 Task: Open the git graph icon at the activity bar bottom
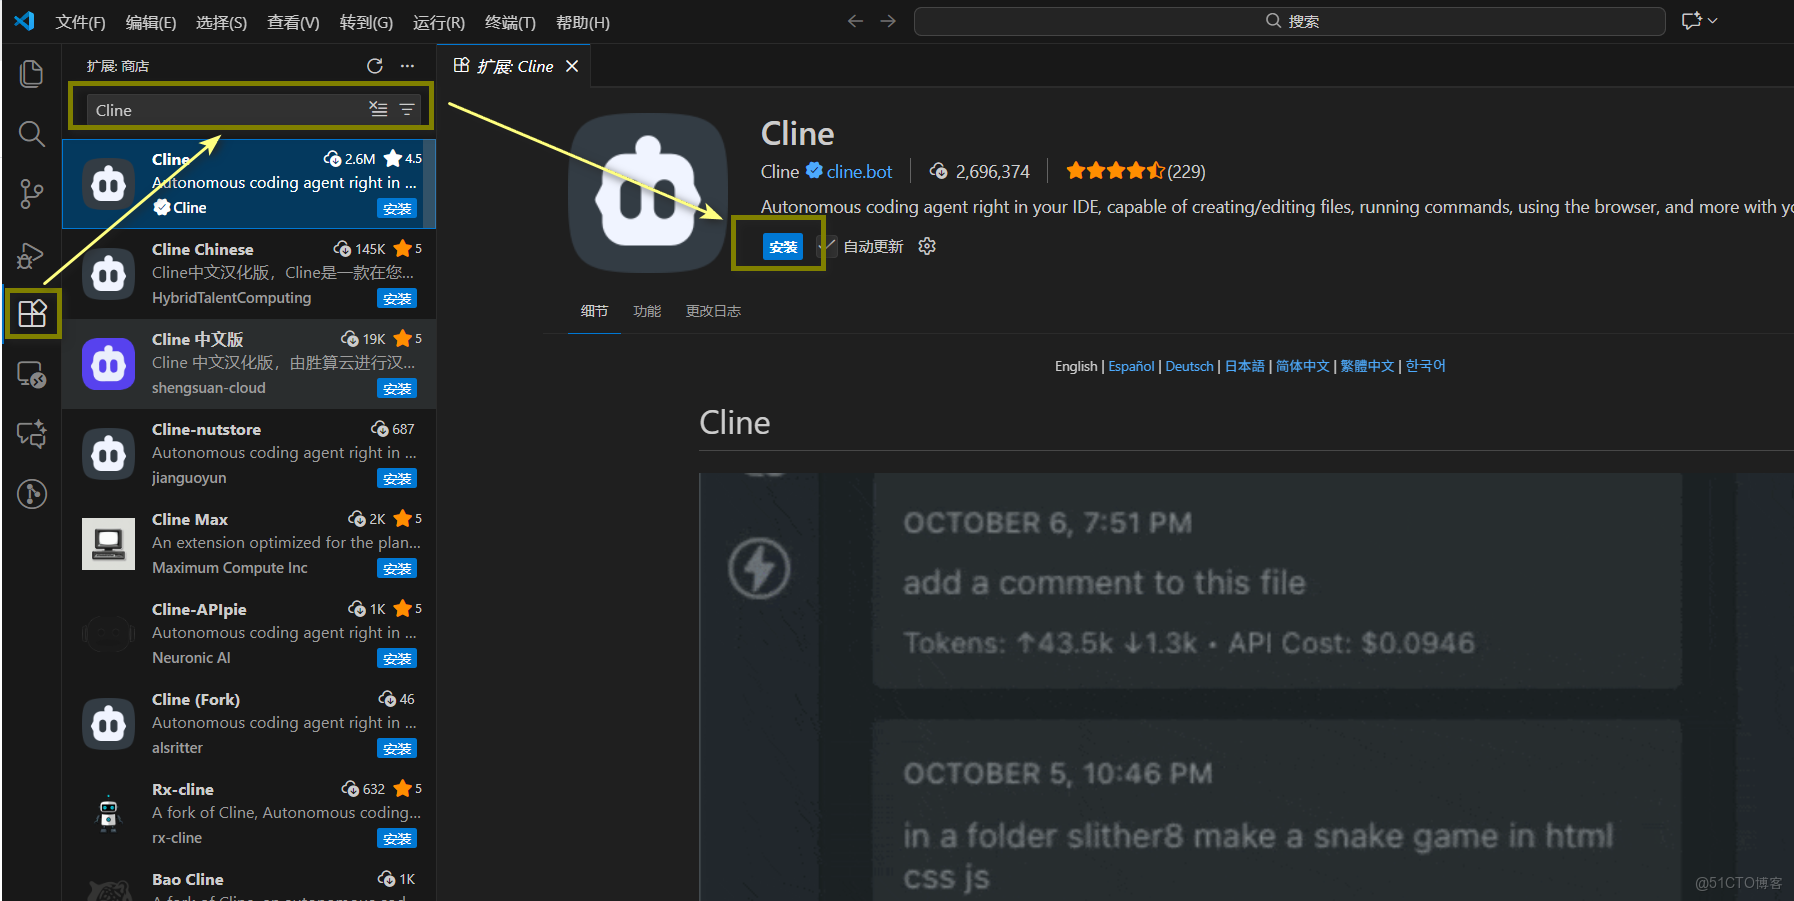pyautogui.click(x=32, y=494)
